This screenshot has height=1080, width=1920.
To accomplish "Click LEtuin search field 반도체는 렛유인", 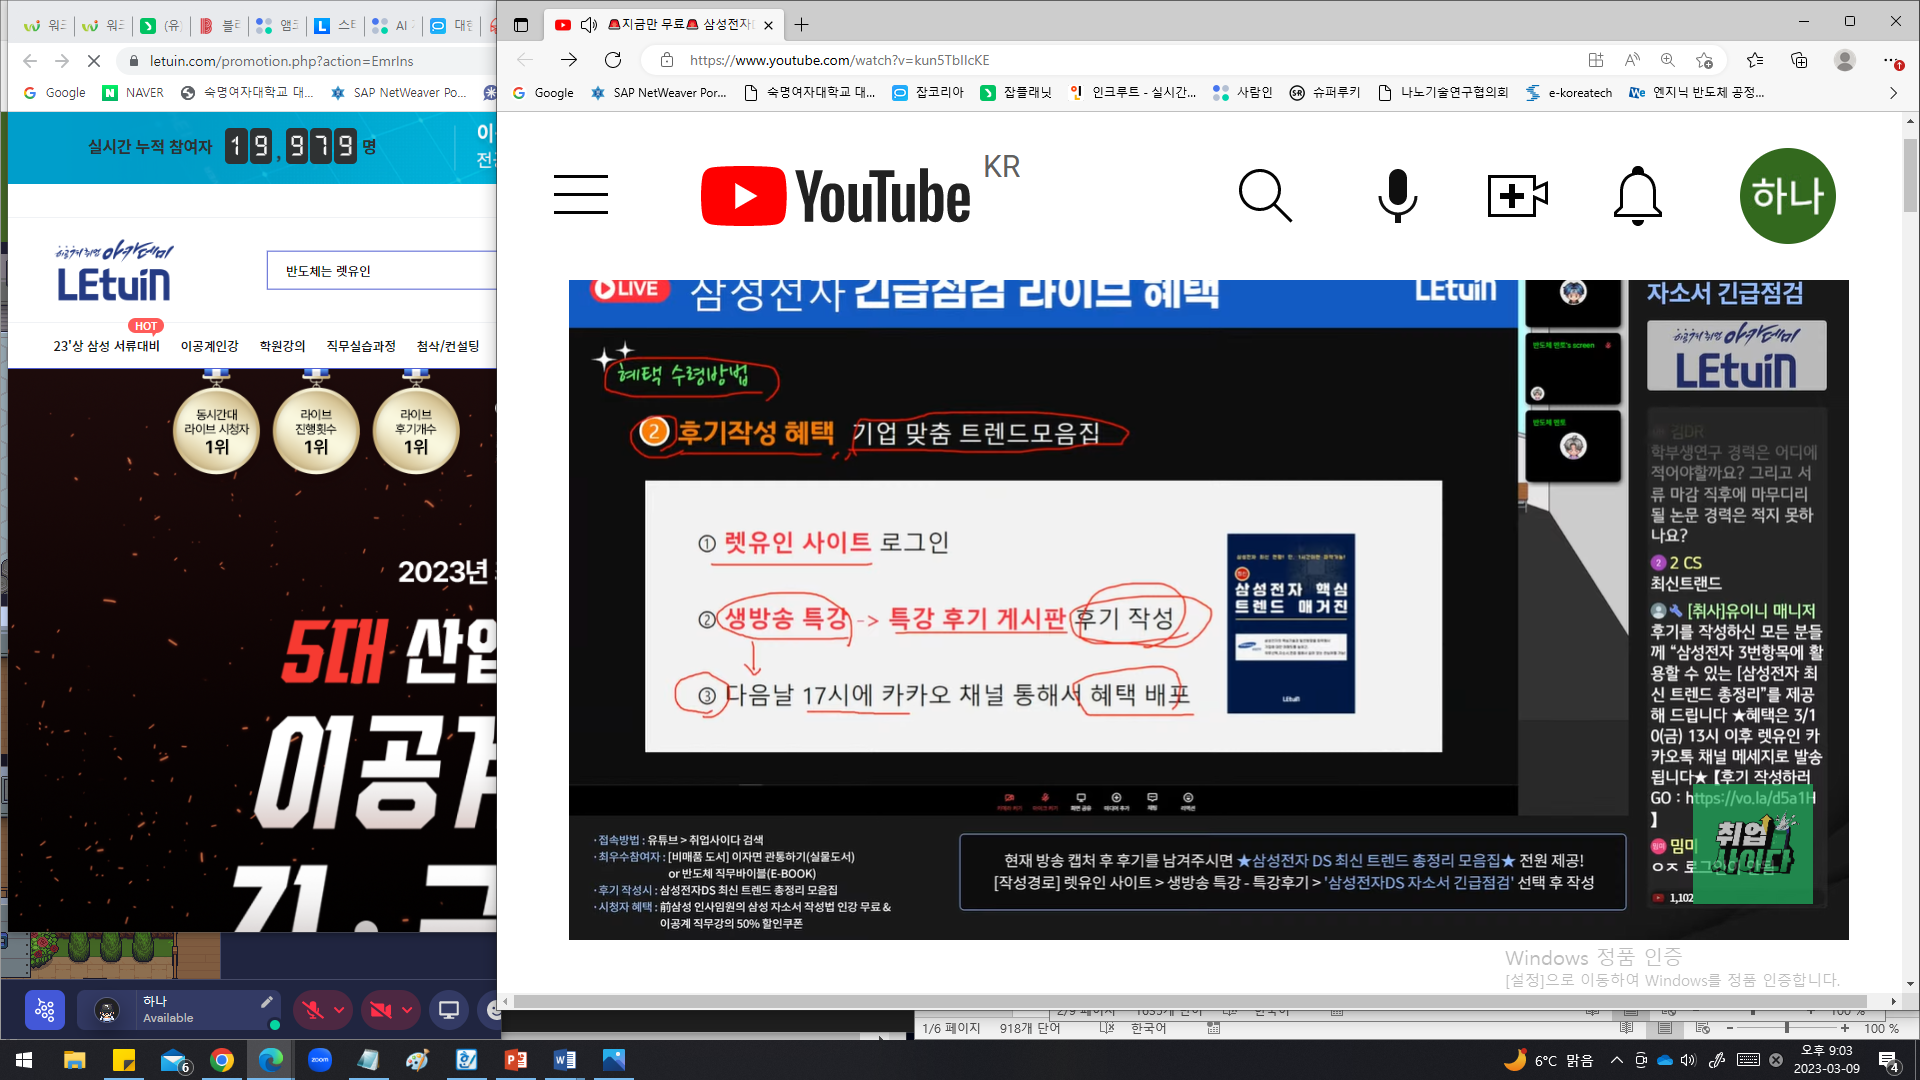I will pyautogui.click(x=381, y=271).
